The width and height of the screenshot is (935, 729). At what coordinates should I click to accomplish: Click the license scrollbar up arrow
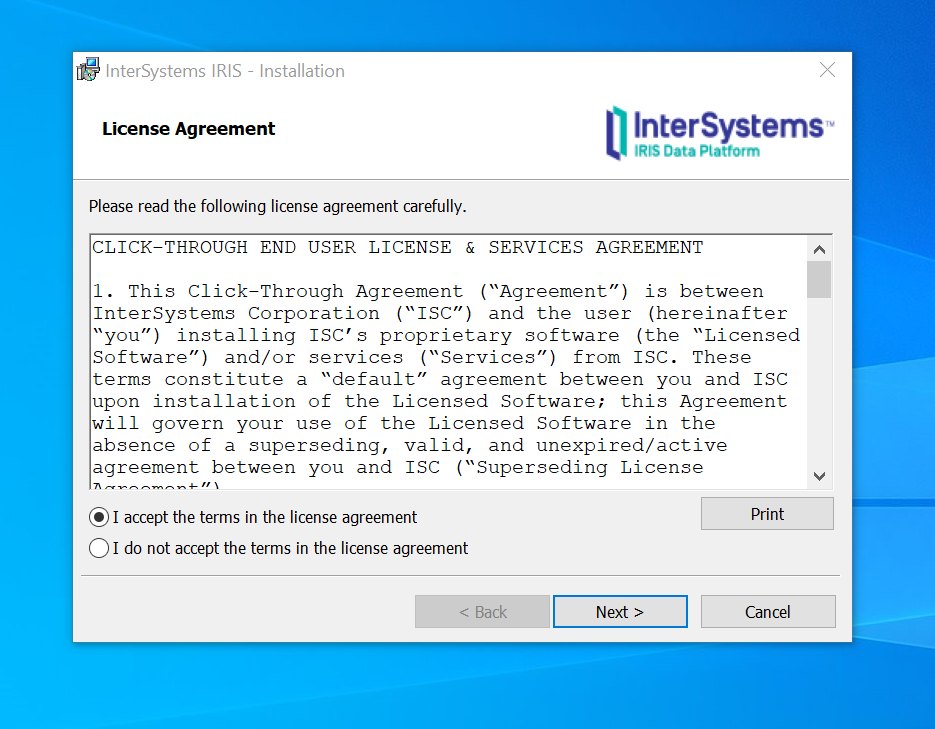(819, 249)
